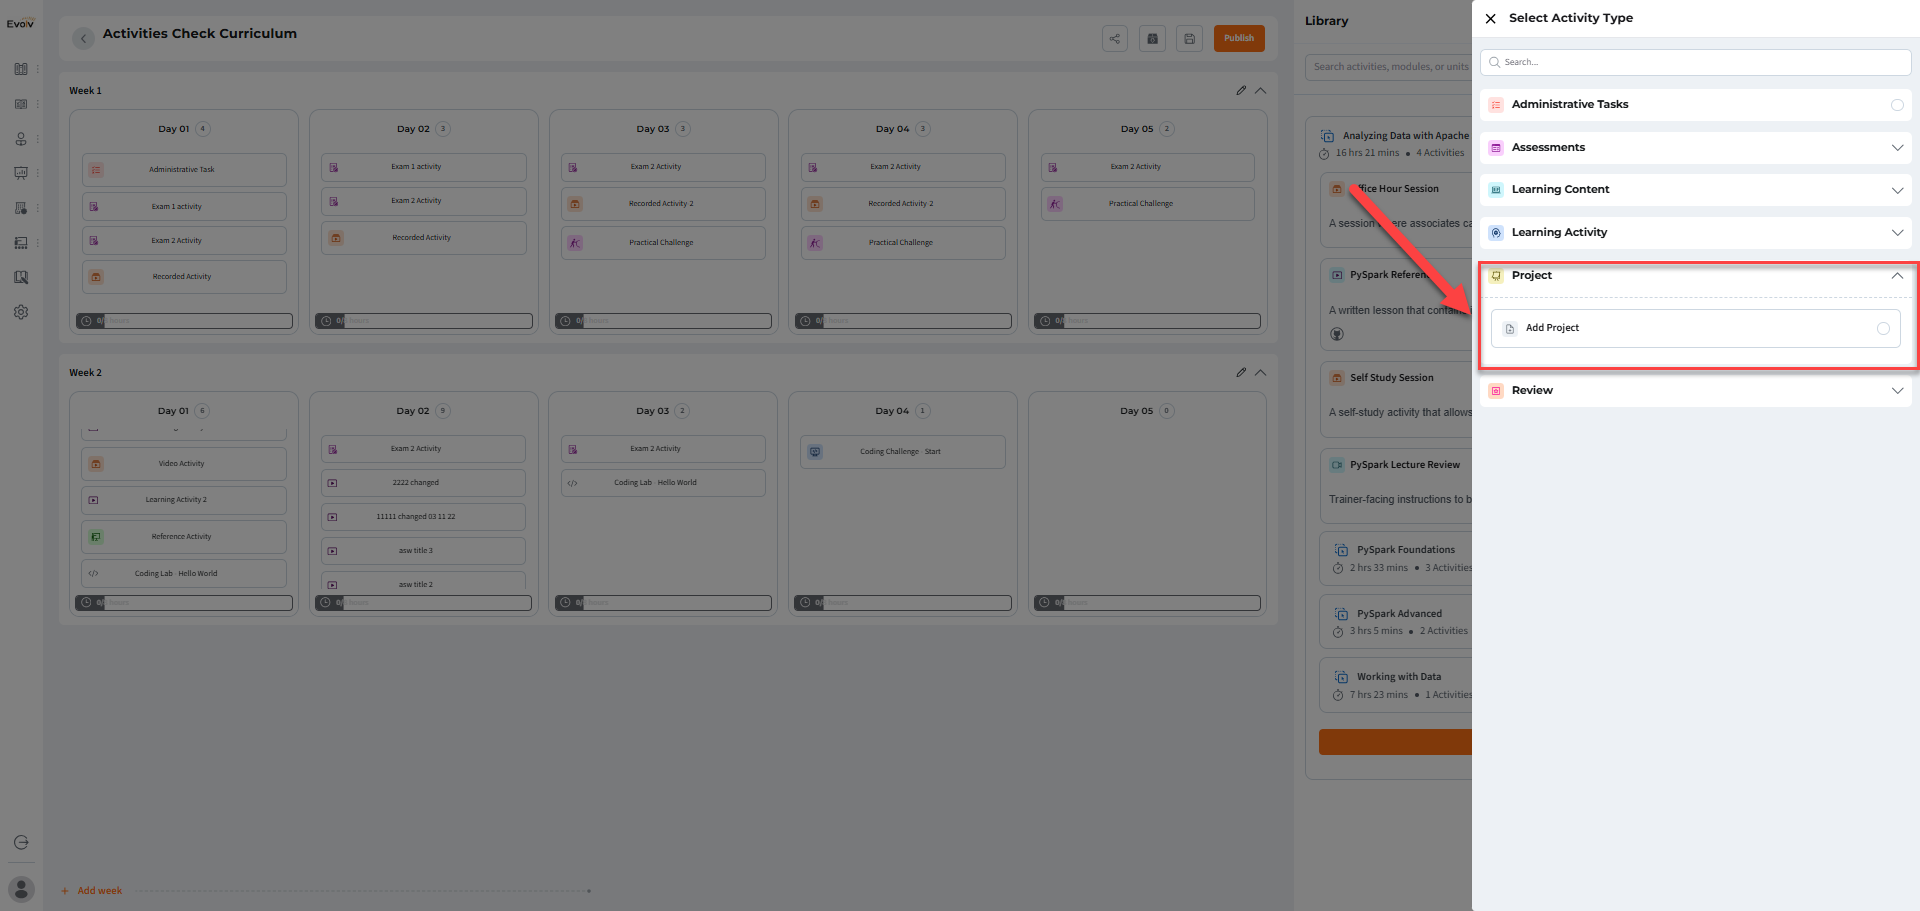Open the Video Activity card in Week 2
This screenshot has width=1920, height=911.
(x=184, y=464)
